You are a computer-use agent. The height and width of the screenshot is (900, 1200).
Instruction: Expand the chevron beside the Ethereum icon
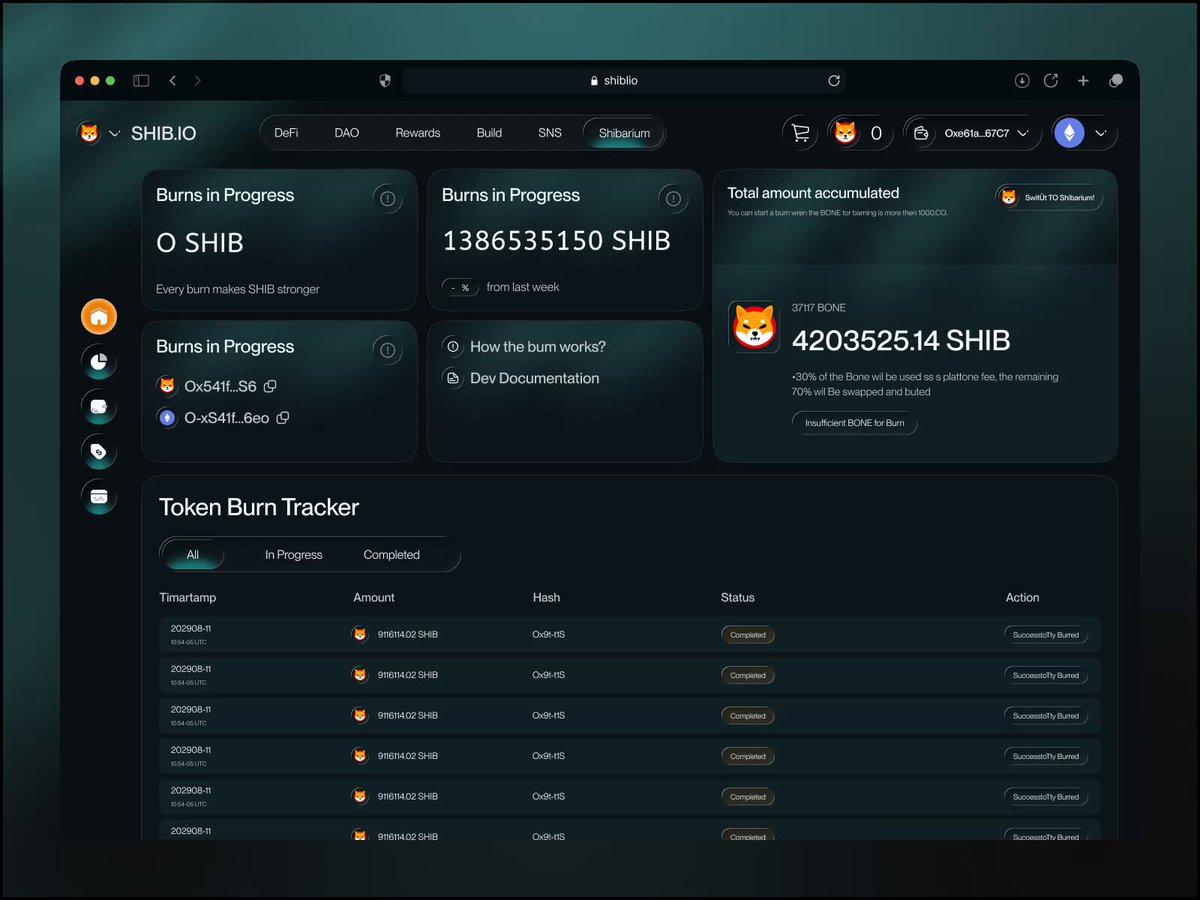tap(1101, 133)
